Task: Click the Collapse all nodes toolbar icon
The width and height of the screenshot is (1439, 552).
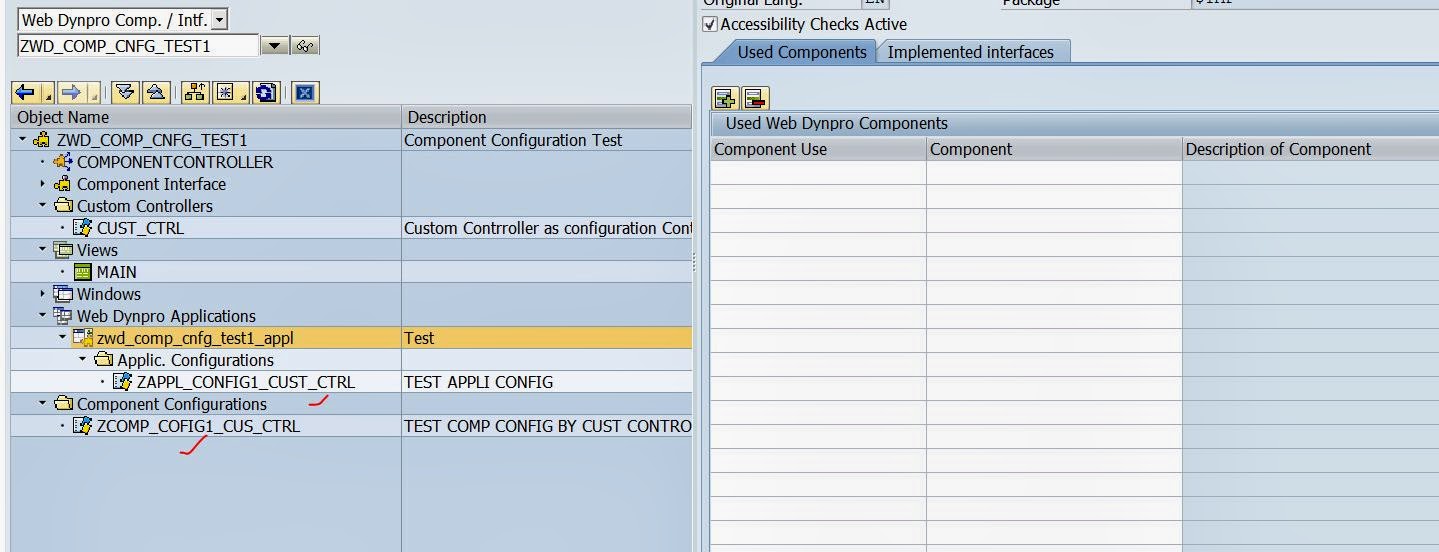Action: [156, 93]
